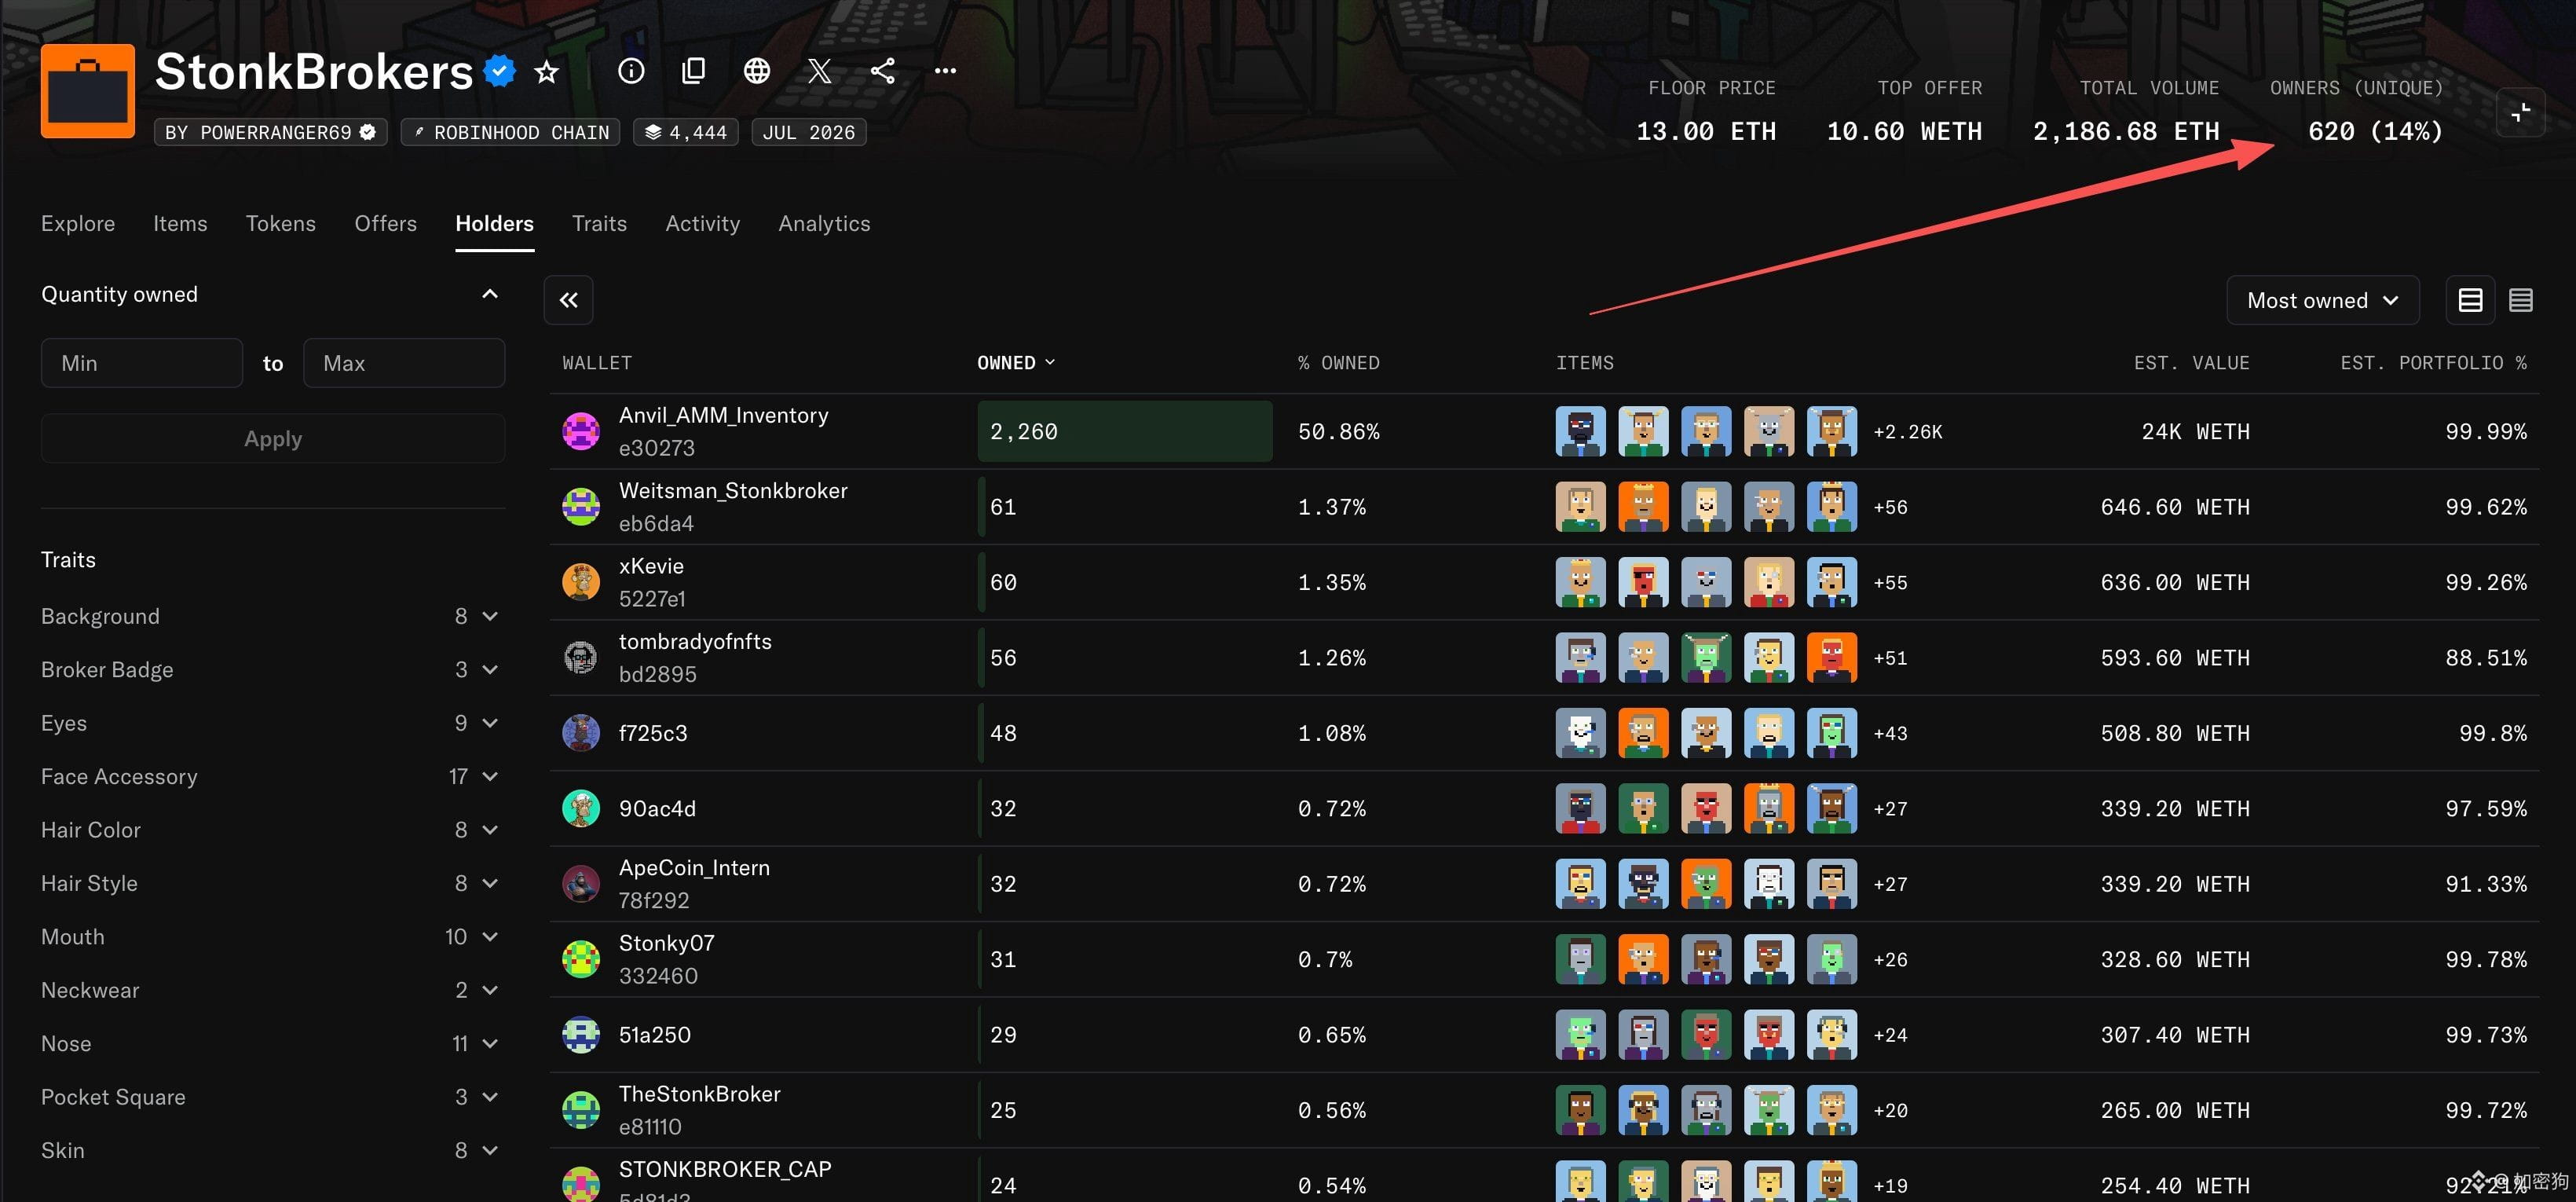Image resolution: width=2576 pixels, height=1202 pixels.
Task: Open the Traits tab
Action: pos(599,224)
